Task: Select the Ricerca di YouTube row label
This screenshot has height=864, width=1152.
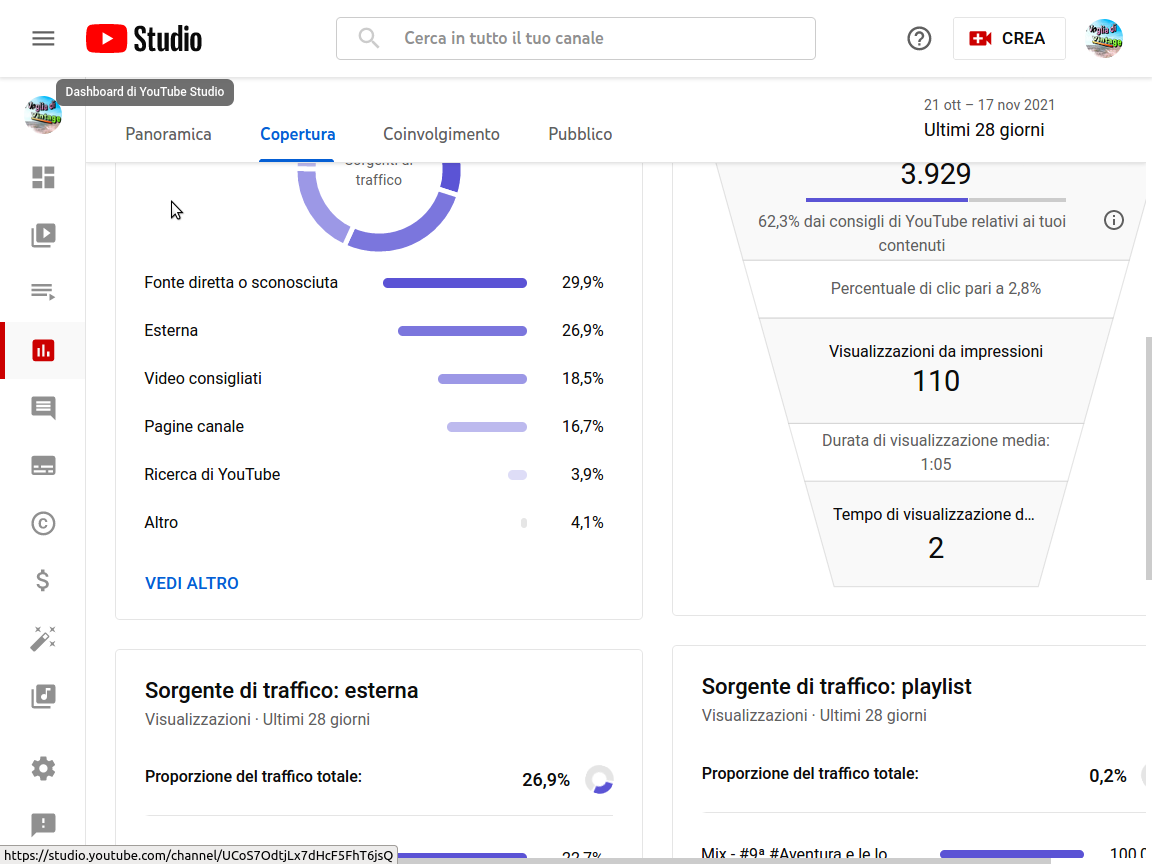Action: click(x=212, y=475)
